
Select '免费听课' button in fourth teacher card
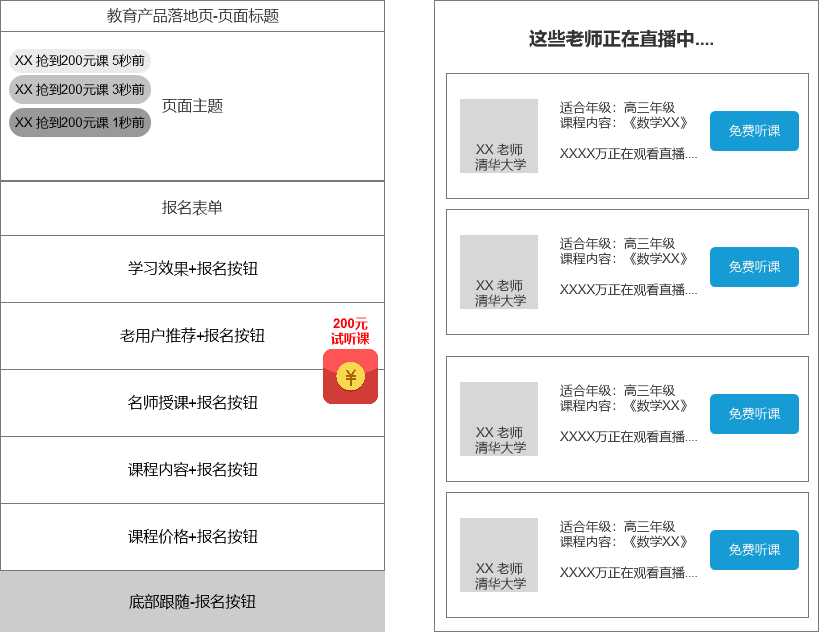click(754, 550)
